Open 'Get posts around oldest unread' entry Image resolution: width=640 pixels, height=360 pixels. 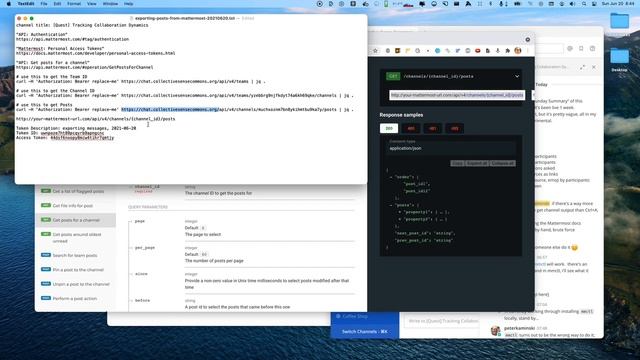(77, 238)
